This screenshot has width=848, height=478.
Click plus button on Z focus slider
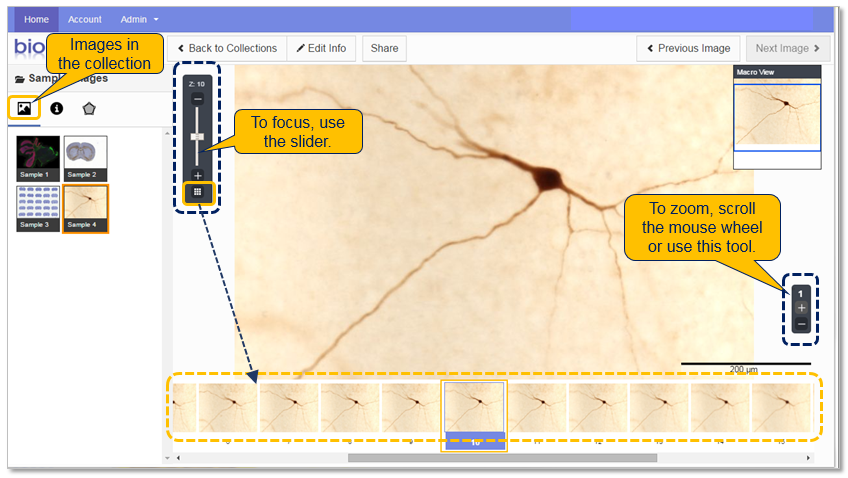click(x=197, y=175)
